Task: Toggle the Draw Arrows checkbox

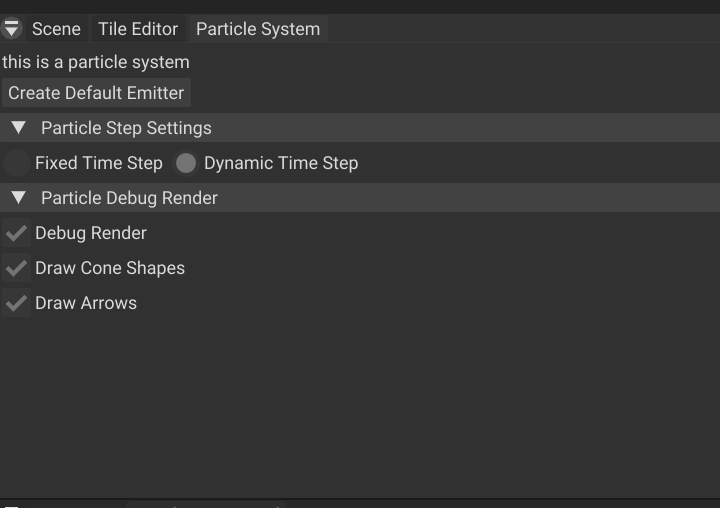Action: point(16,303)
